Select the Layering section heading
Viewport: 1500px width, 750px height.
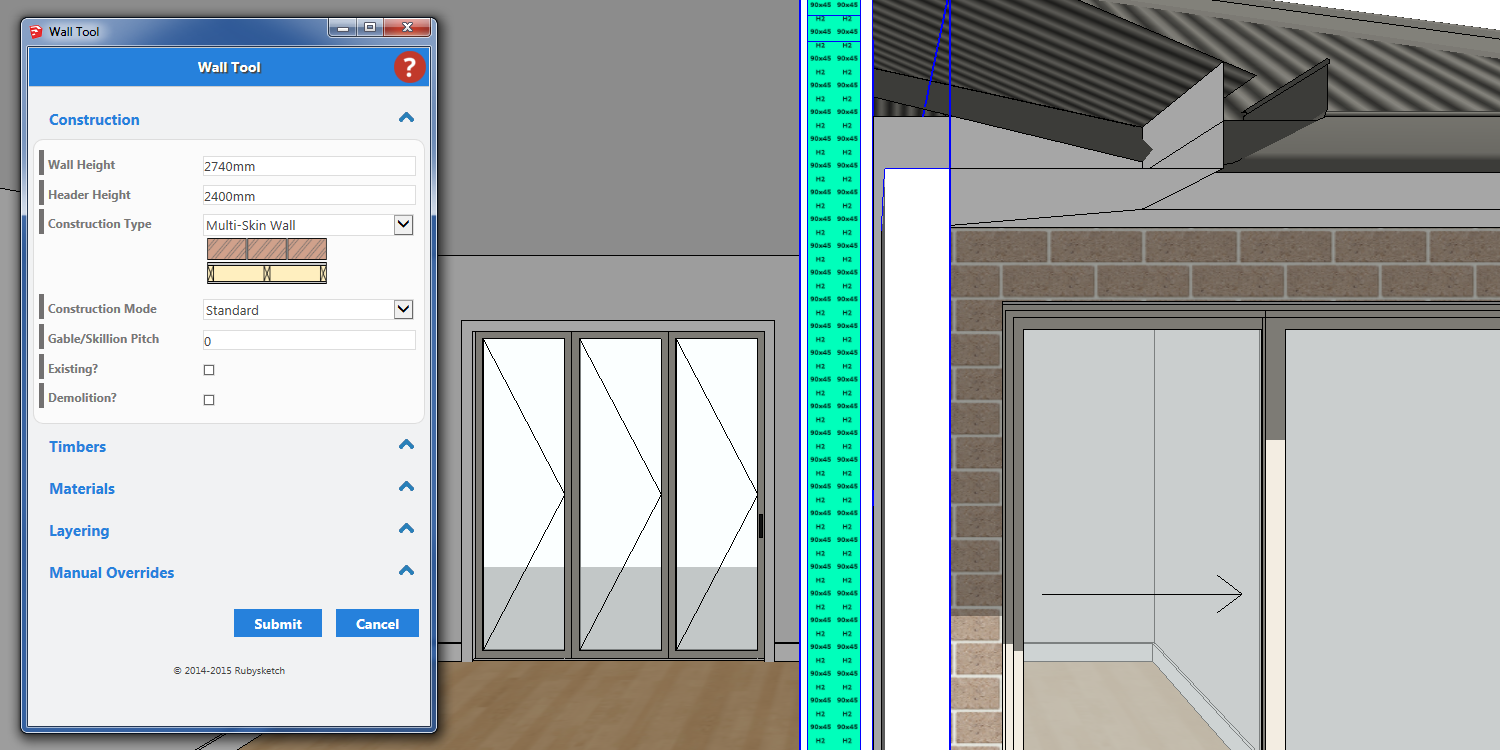coord(79,531)
